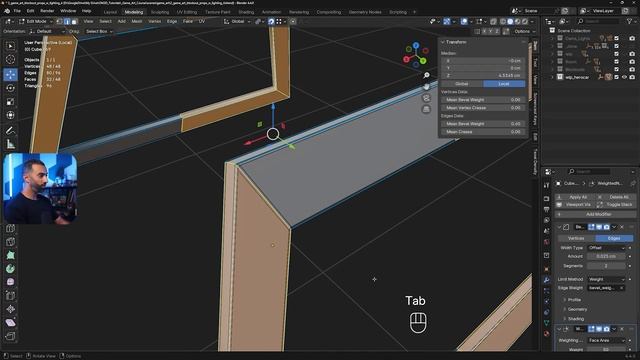Screen dimensions: 640x360
Task: Expand the wip_herocar collection tree
Action: [x=553, y=77]
